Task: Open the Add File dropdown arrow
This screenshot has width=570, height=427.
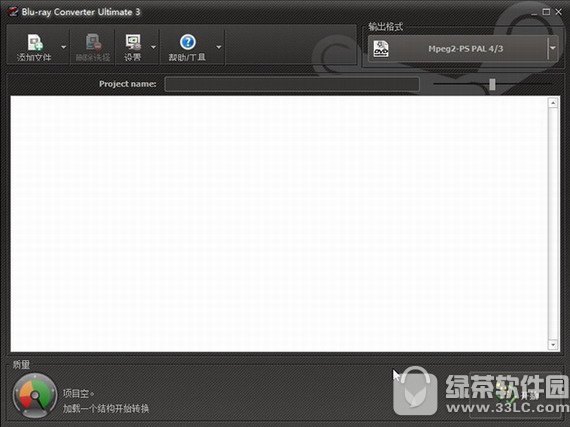Action: (x=64, y=47)
